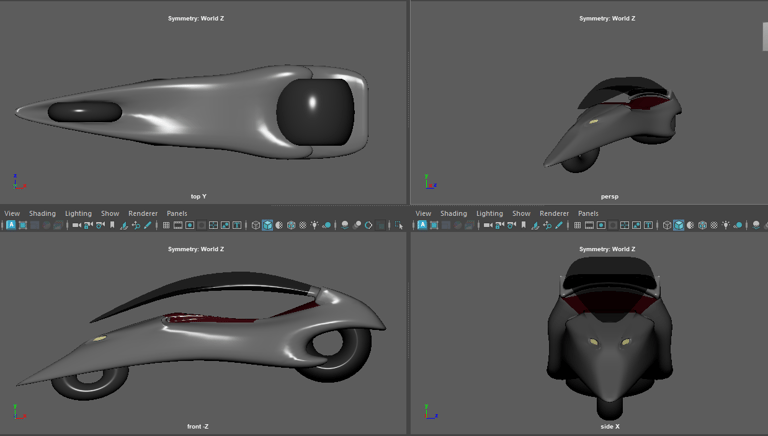
Task: Toggle Multisample Anti-aliasing in front -Z panel toolbar
Action: click(x=368, y=225)
